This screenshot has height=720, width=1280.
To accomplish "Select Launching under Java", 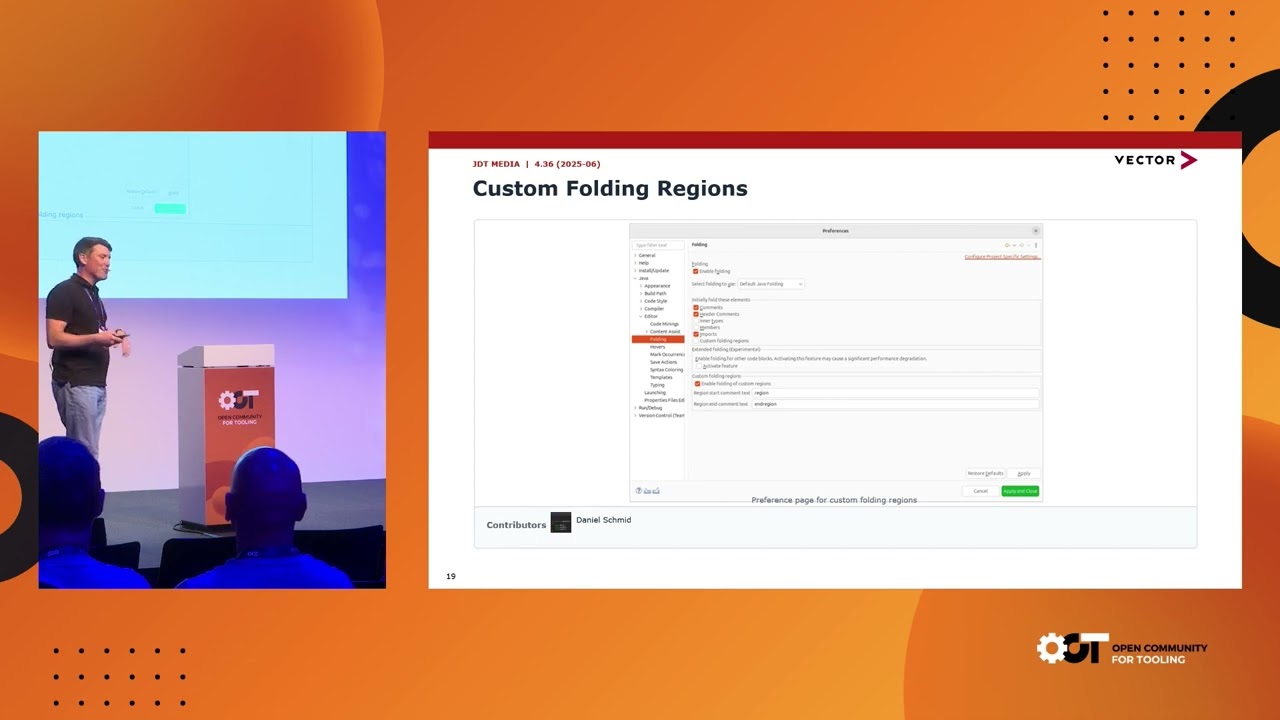I will point(655,393).
